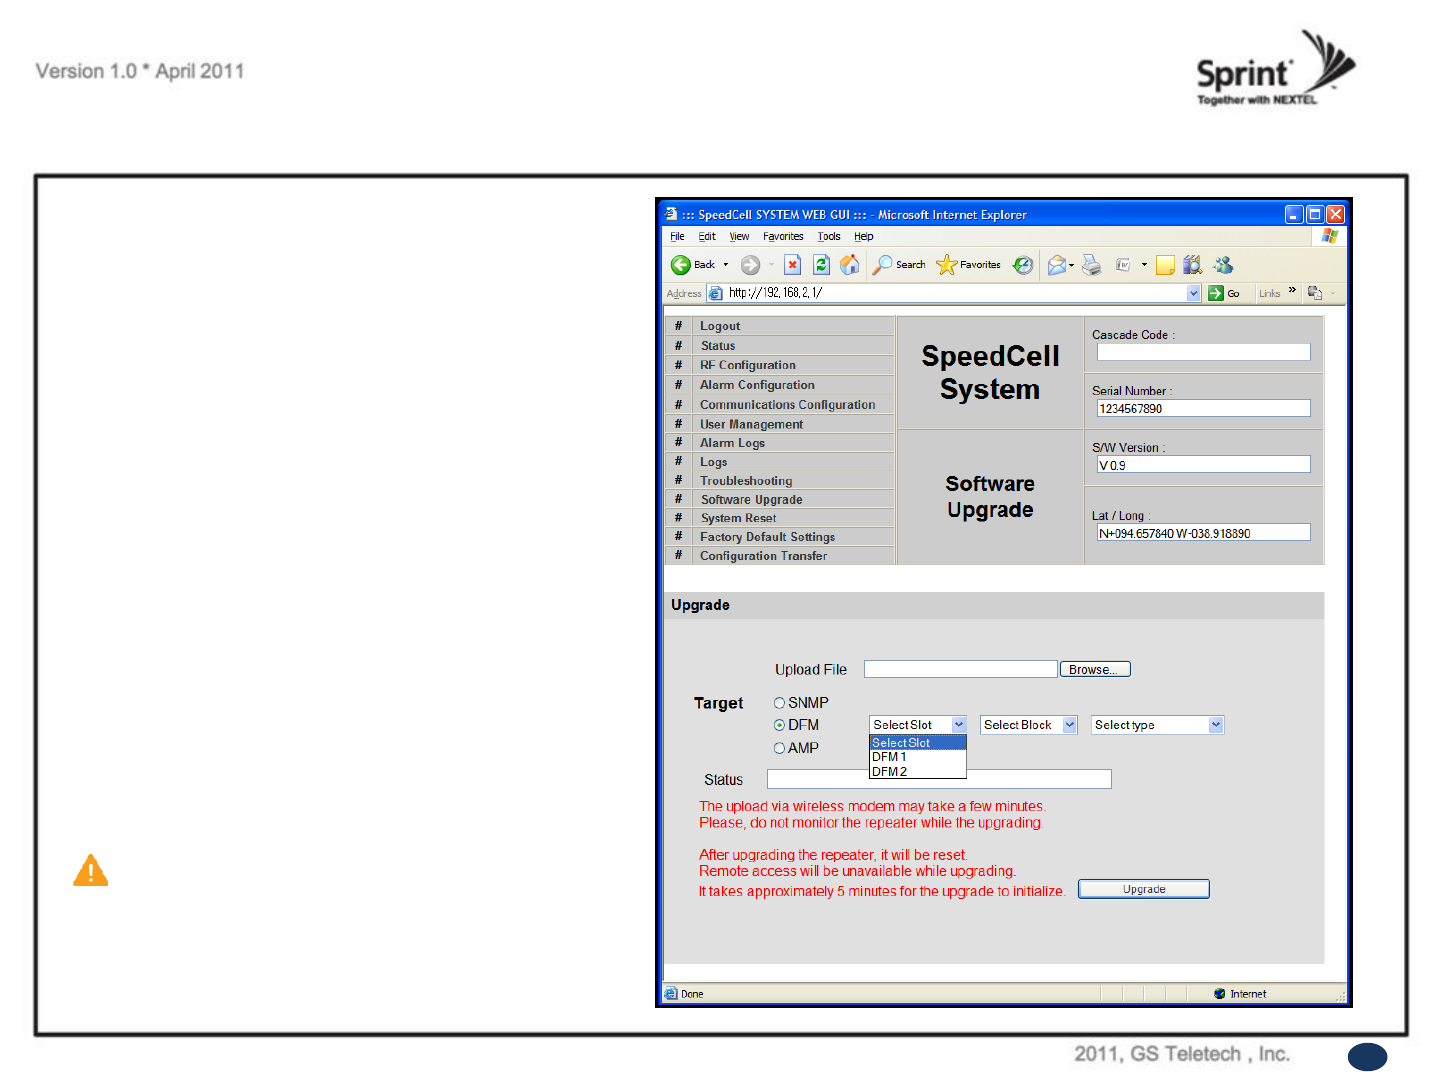
Task: Click the Logout link
Action: (720, 326)
